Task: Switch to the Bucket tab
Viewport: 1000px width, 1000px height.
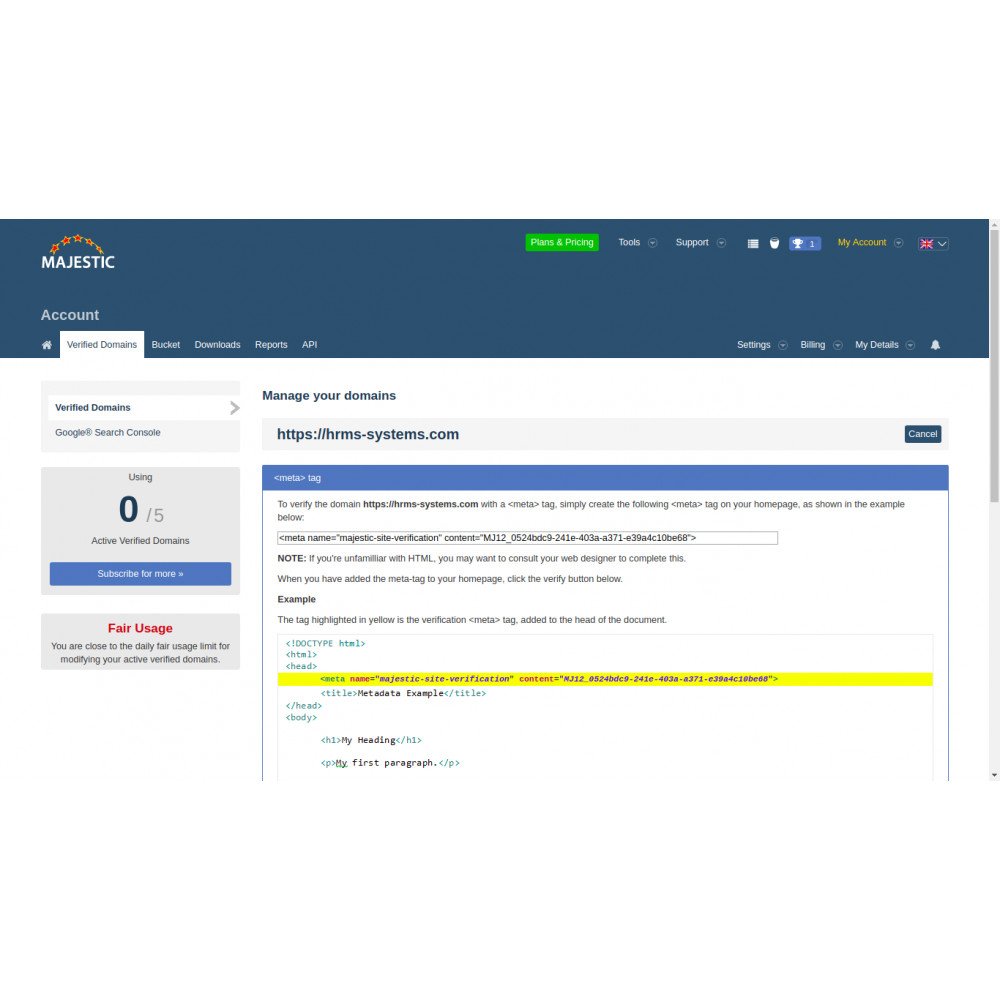Action: [x=166, y=344]
